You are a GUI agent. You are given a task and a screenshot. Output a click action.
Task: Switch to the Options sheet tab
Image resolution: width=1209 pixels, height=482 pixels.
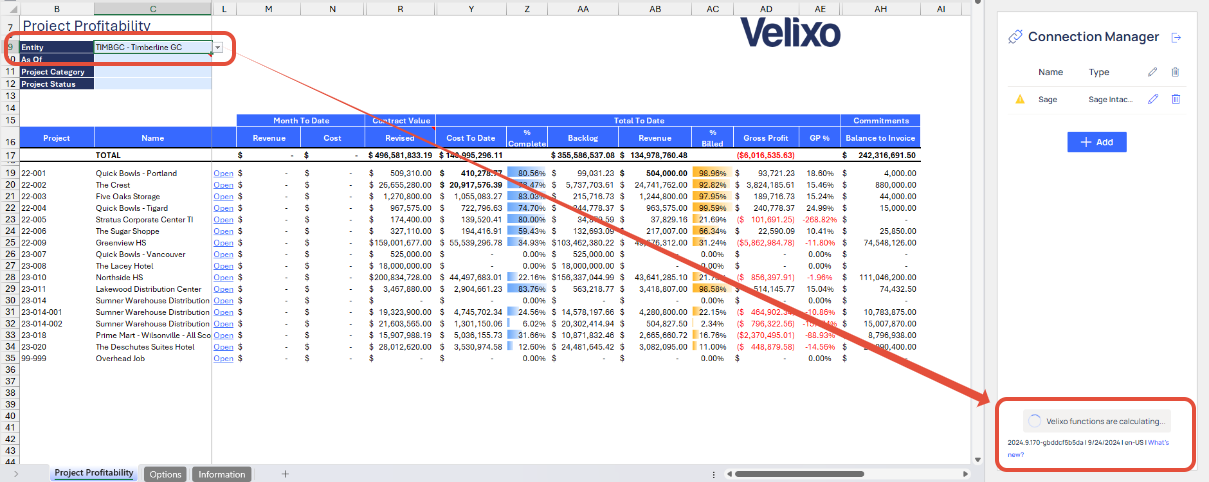tap(165, 474)
